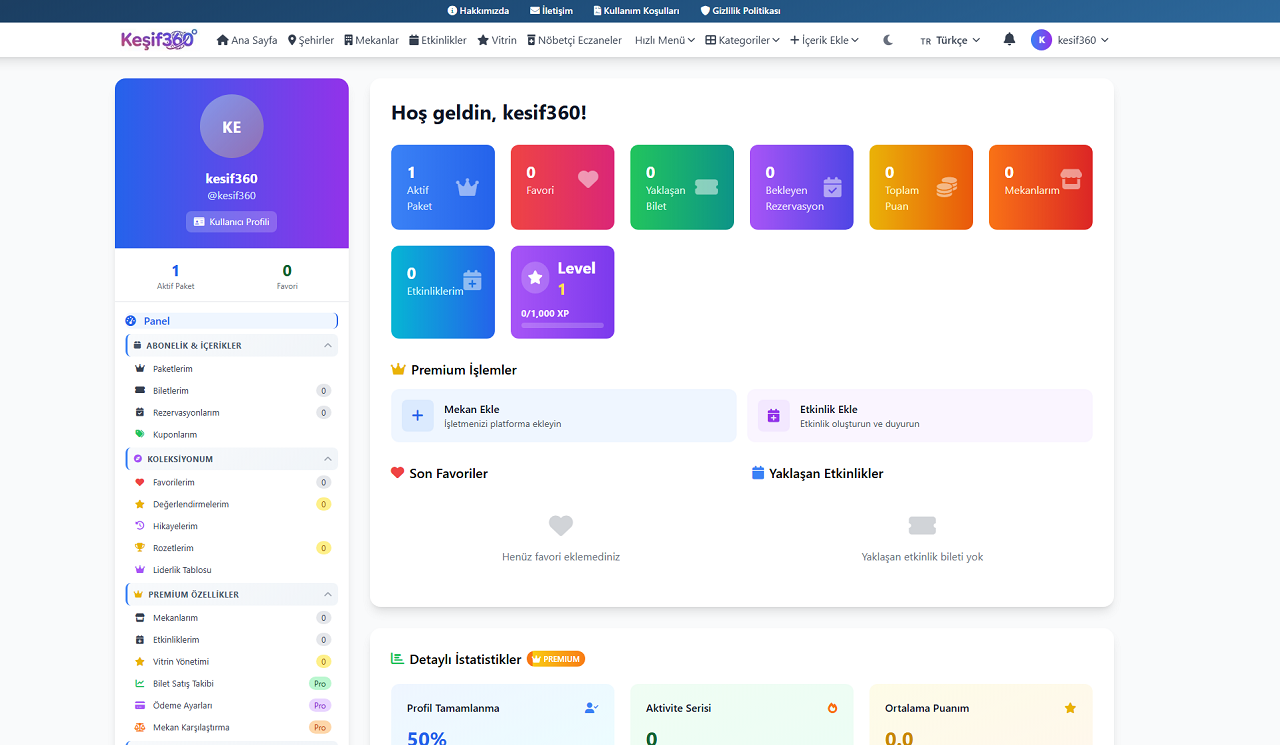
Task: Open the Bekleyen Rezervasyon stat card
Action: (x=802, y=187)
